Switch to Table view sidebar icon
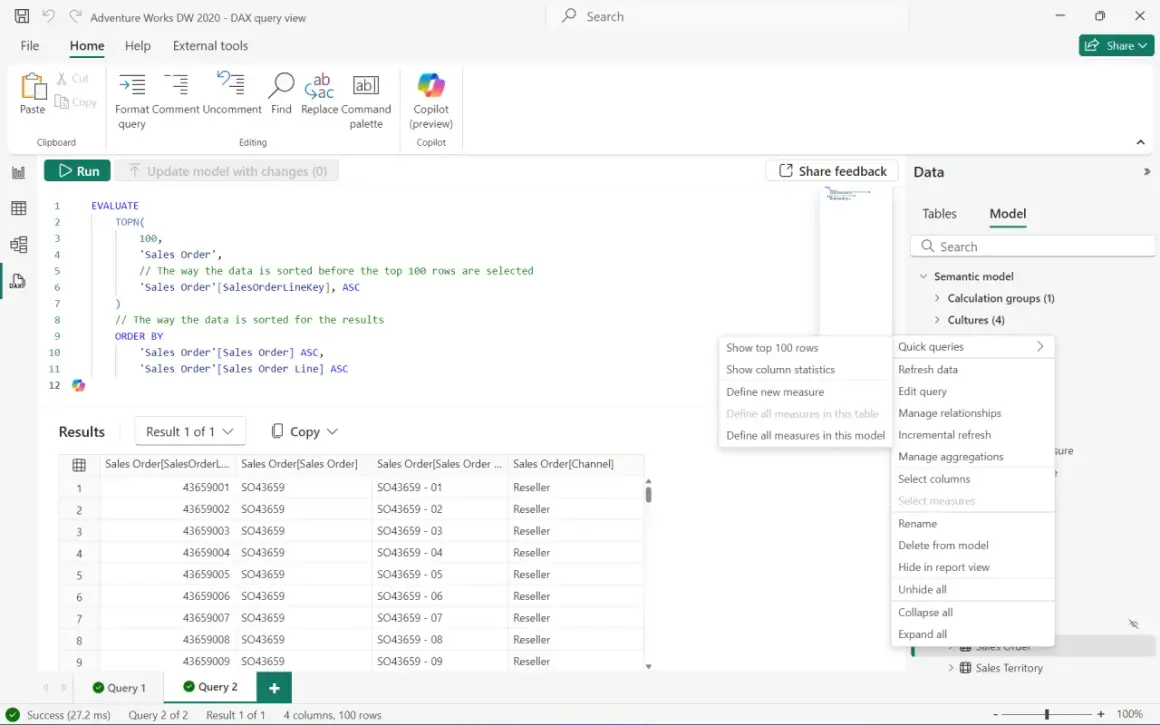Screen dimensions: 1160x725 18,209
